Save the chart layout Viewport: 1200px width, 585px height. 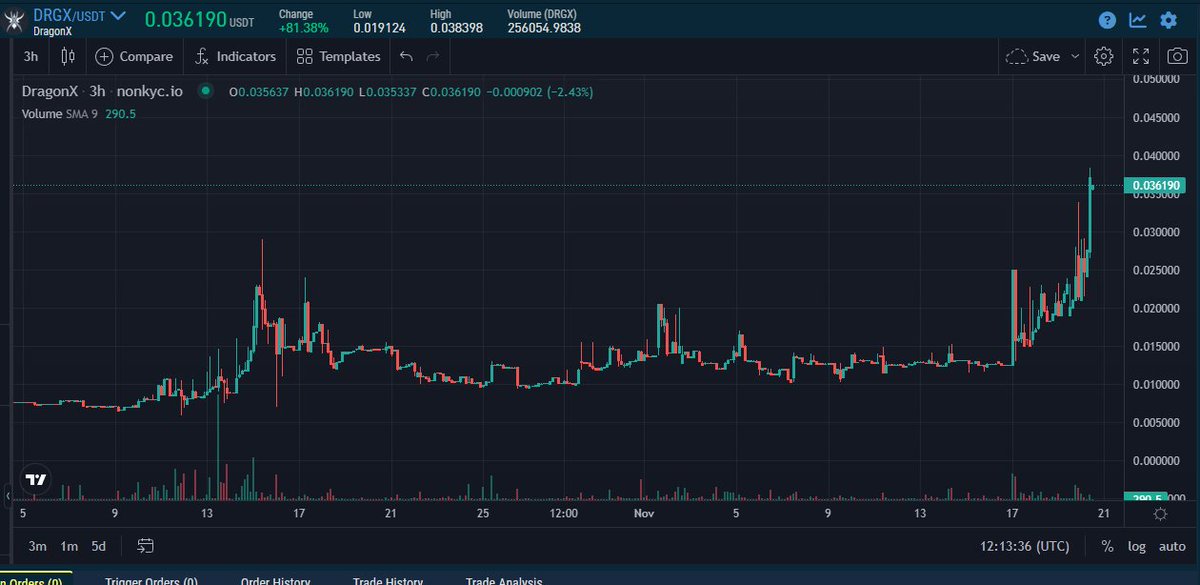[1033, 56]
